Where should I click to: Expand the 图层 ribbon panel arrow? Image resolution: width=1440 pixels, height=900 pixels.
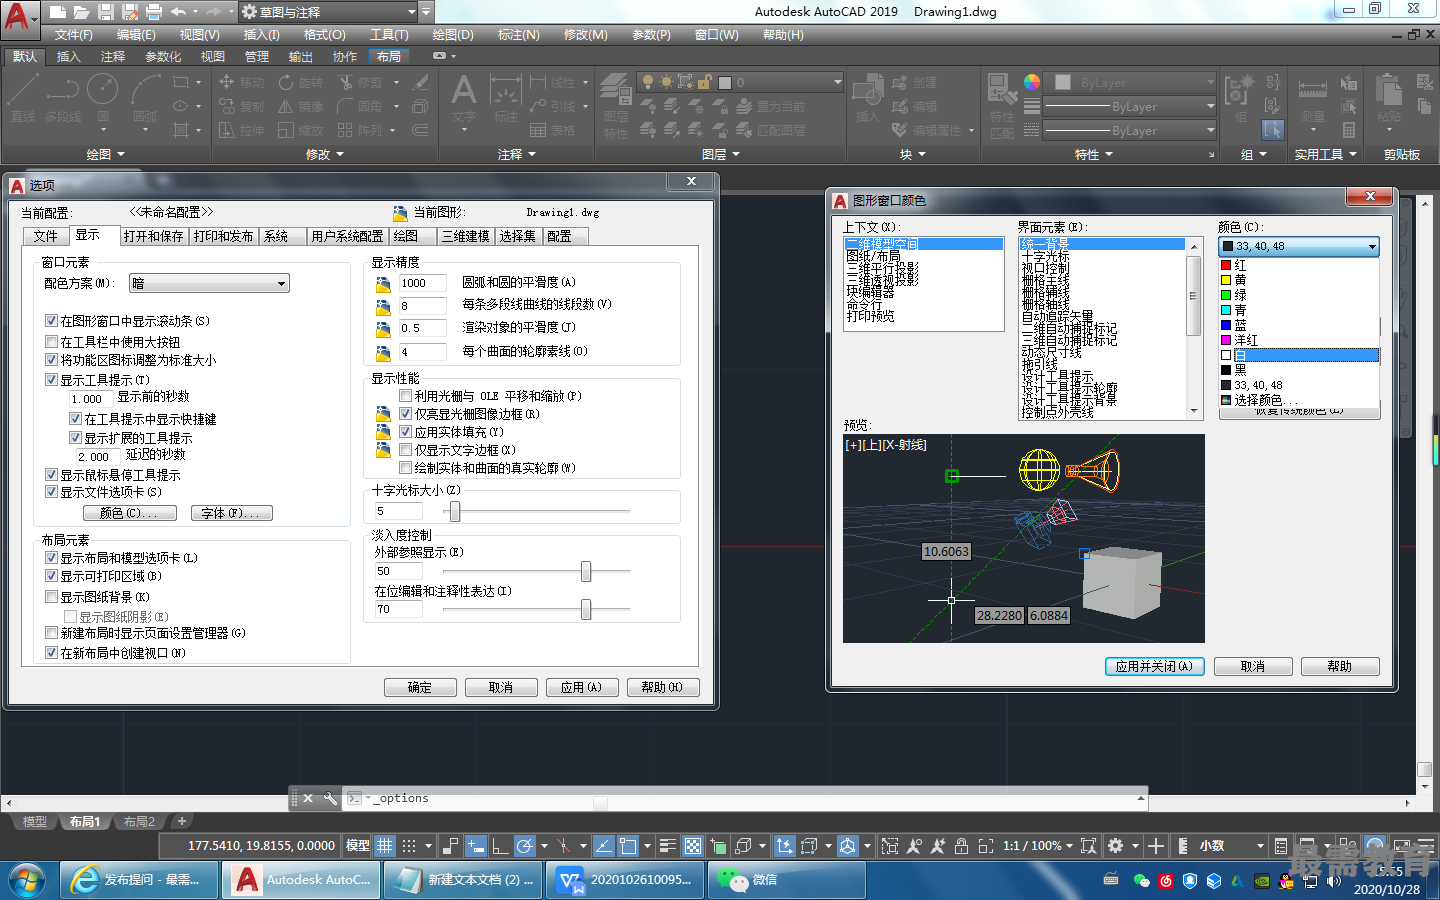click(736, 155)
